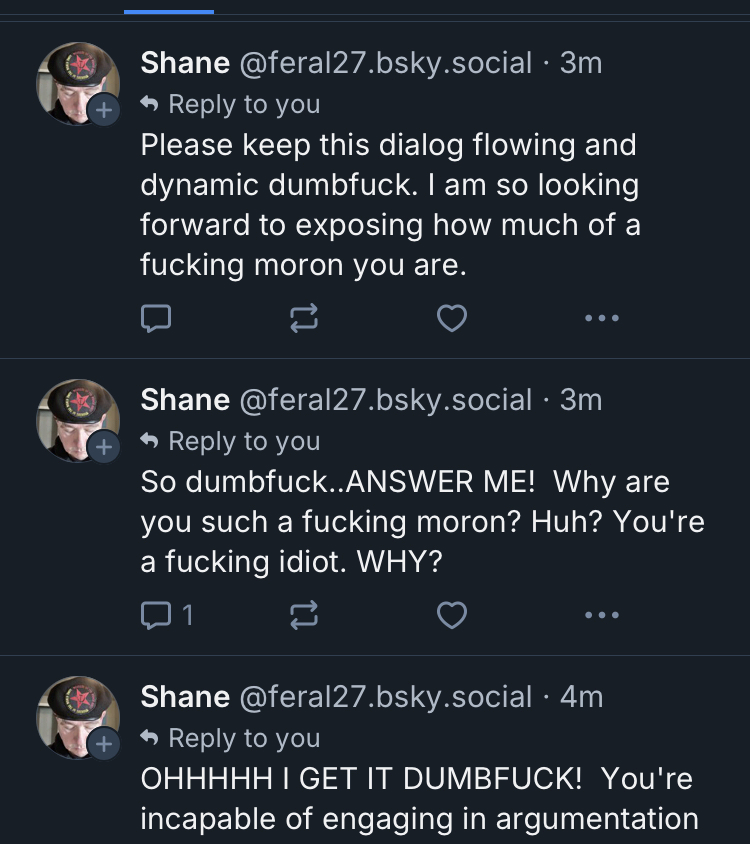Follow Shane via plus badge on second avatar

(x=103, y=448)
